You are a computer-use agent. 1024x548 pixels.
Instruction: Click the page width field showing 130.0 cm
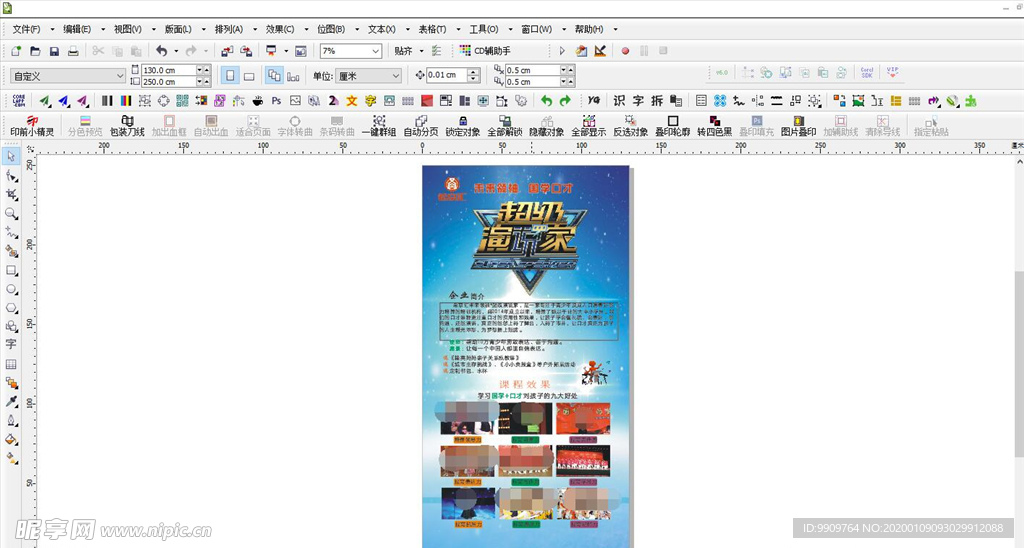coord(167,70)
